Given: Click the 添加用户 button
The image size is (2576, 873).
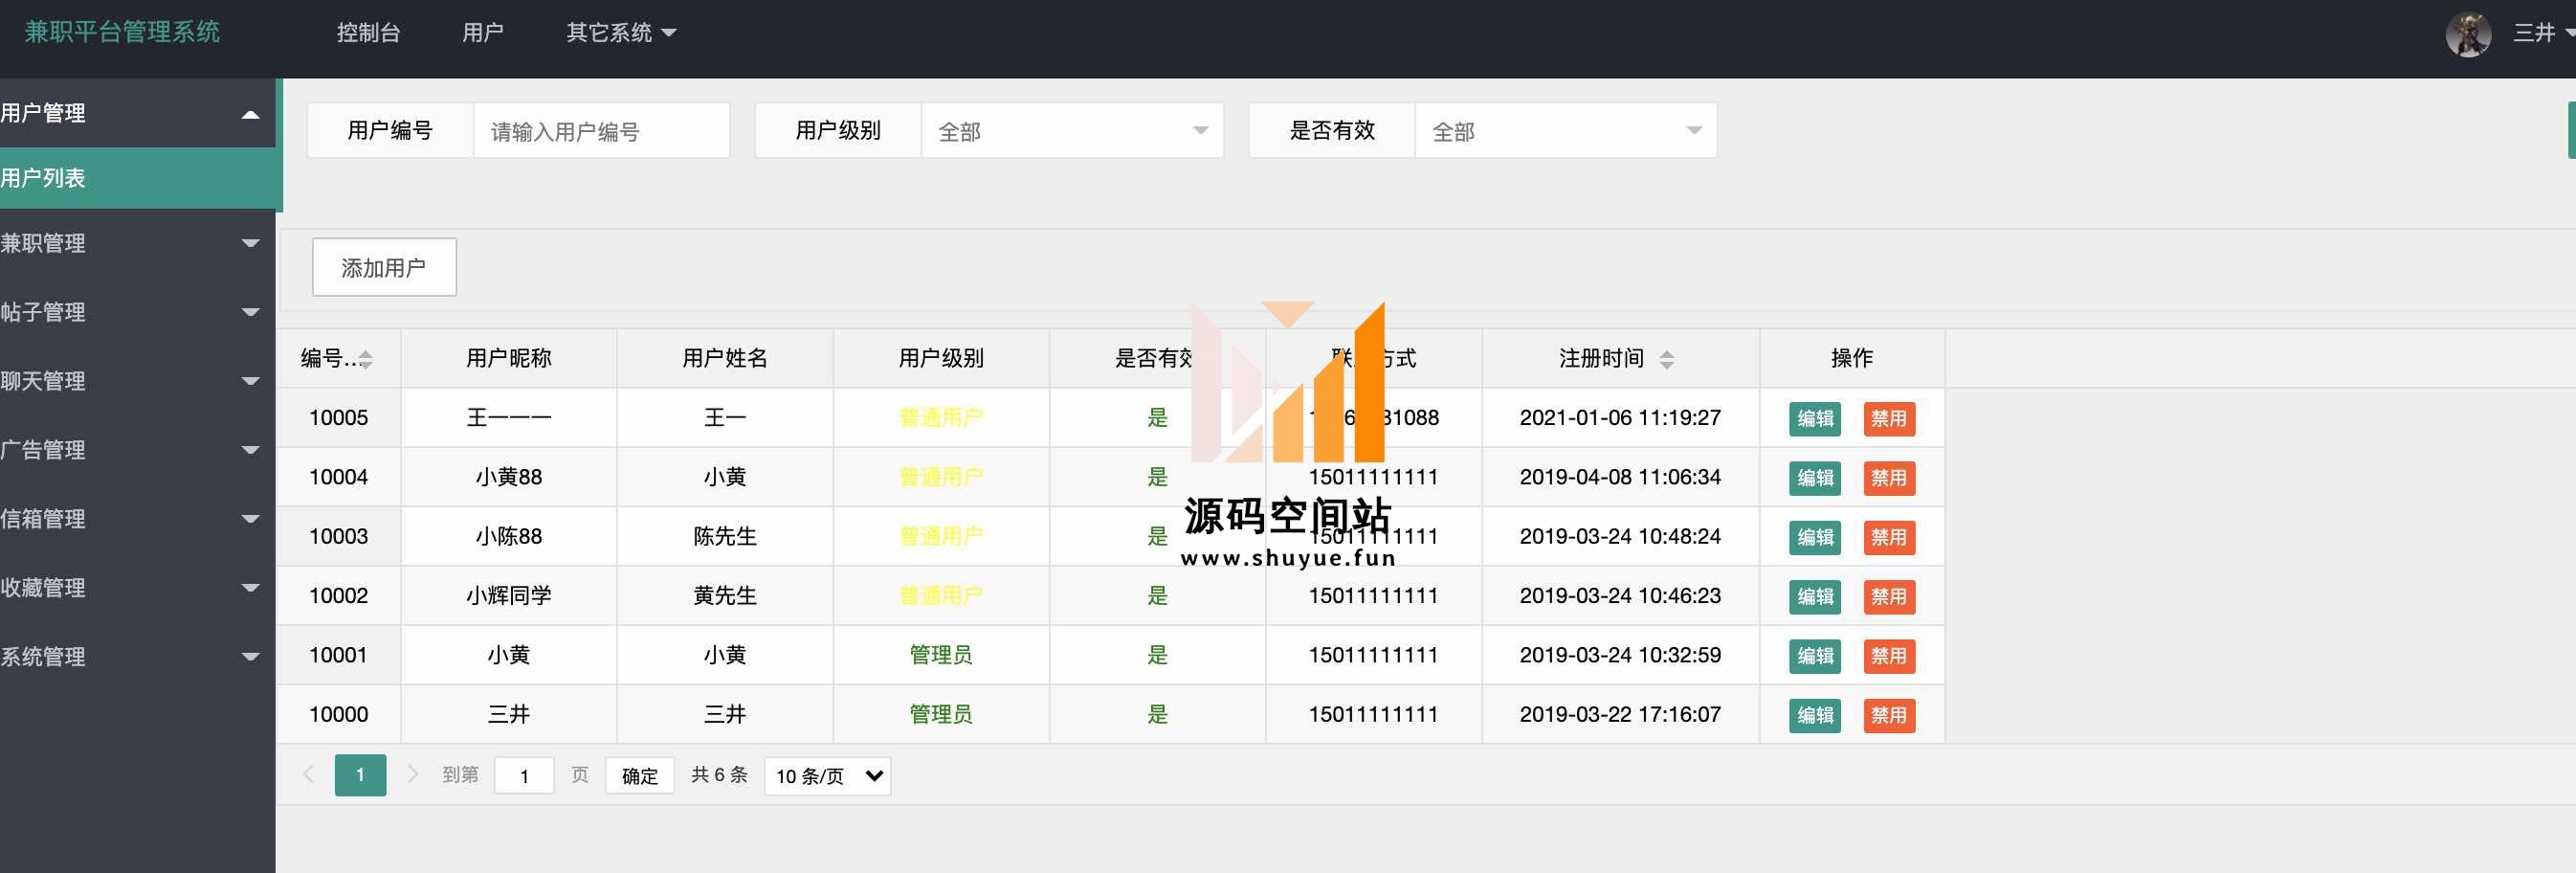Looking at the screenshot, I should pyautogui.click(x=384, y=267).
